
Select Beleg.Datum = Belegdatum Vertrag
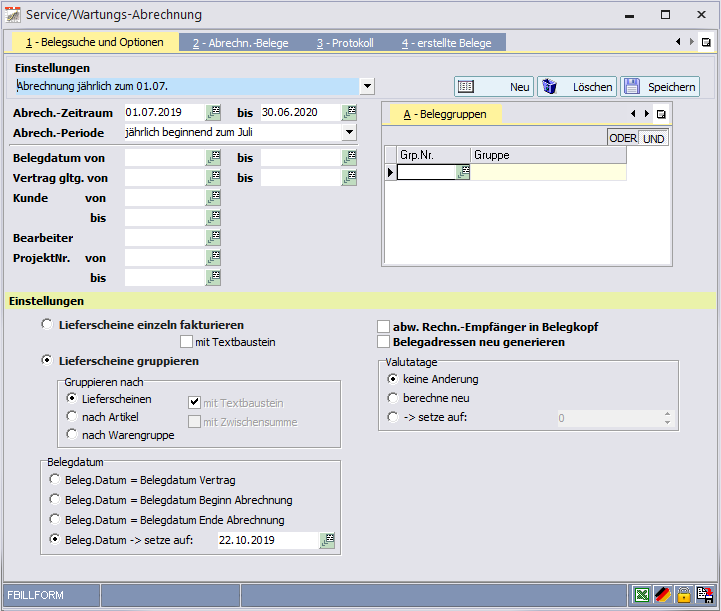point(55,480)
